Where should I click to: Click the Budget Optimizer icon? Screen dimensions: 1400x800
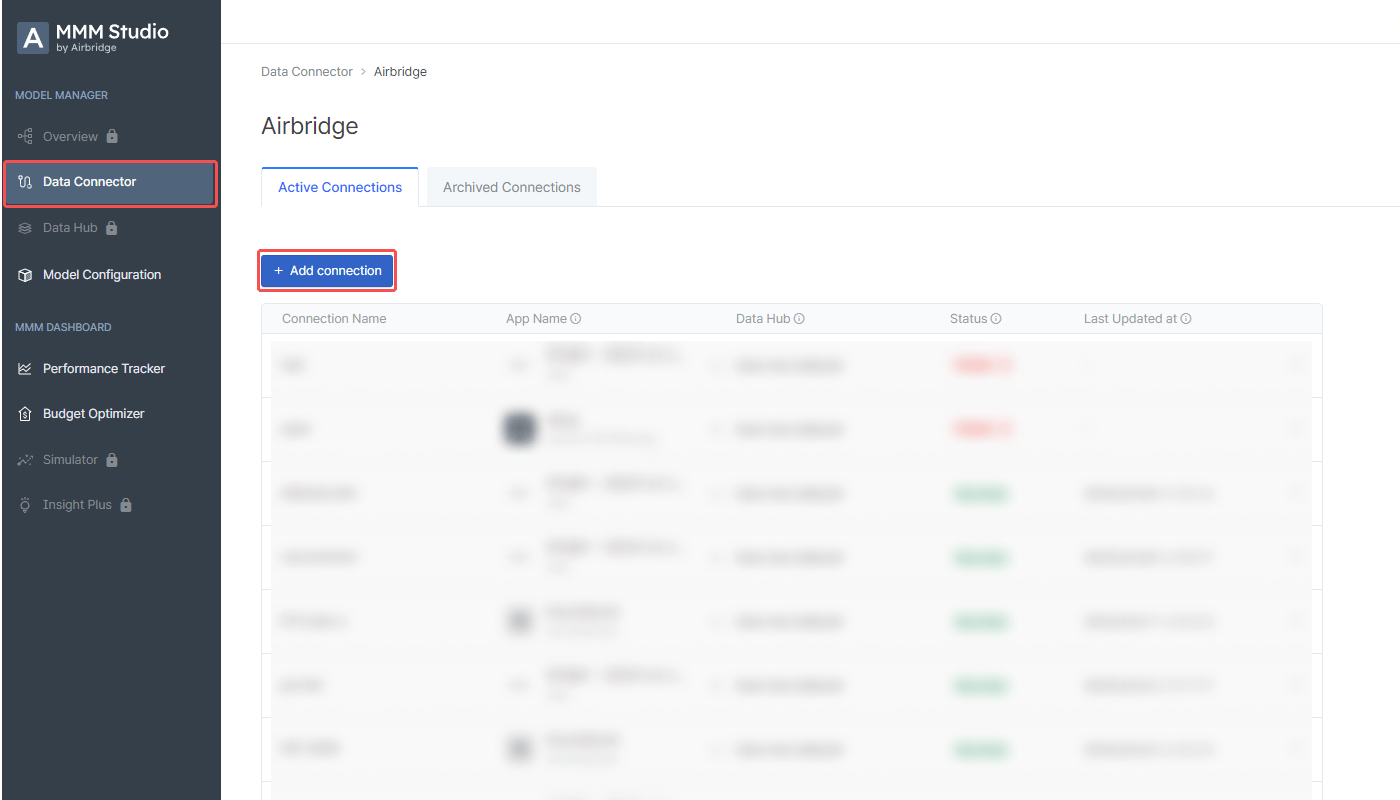point(26,414)
